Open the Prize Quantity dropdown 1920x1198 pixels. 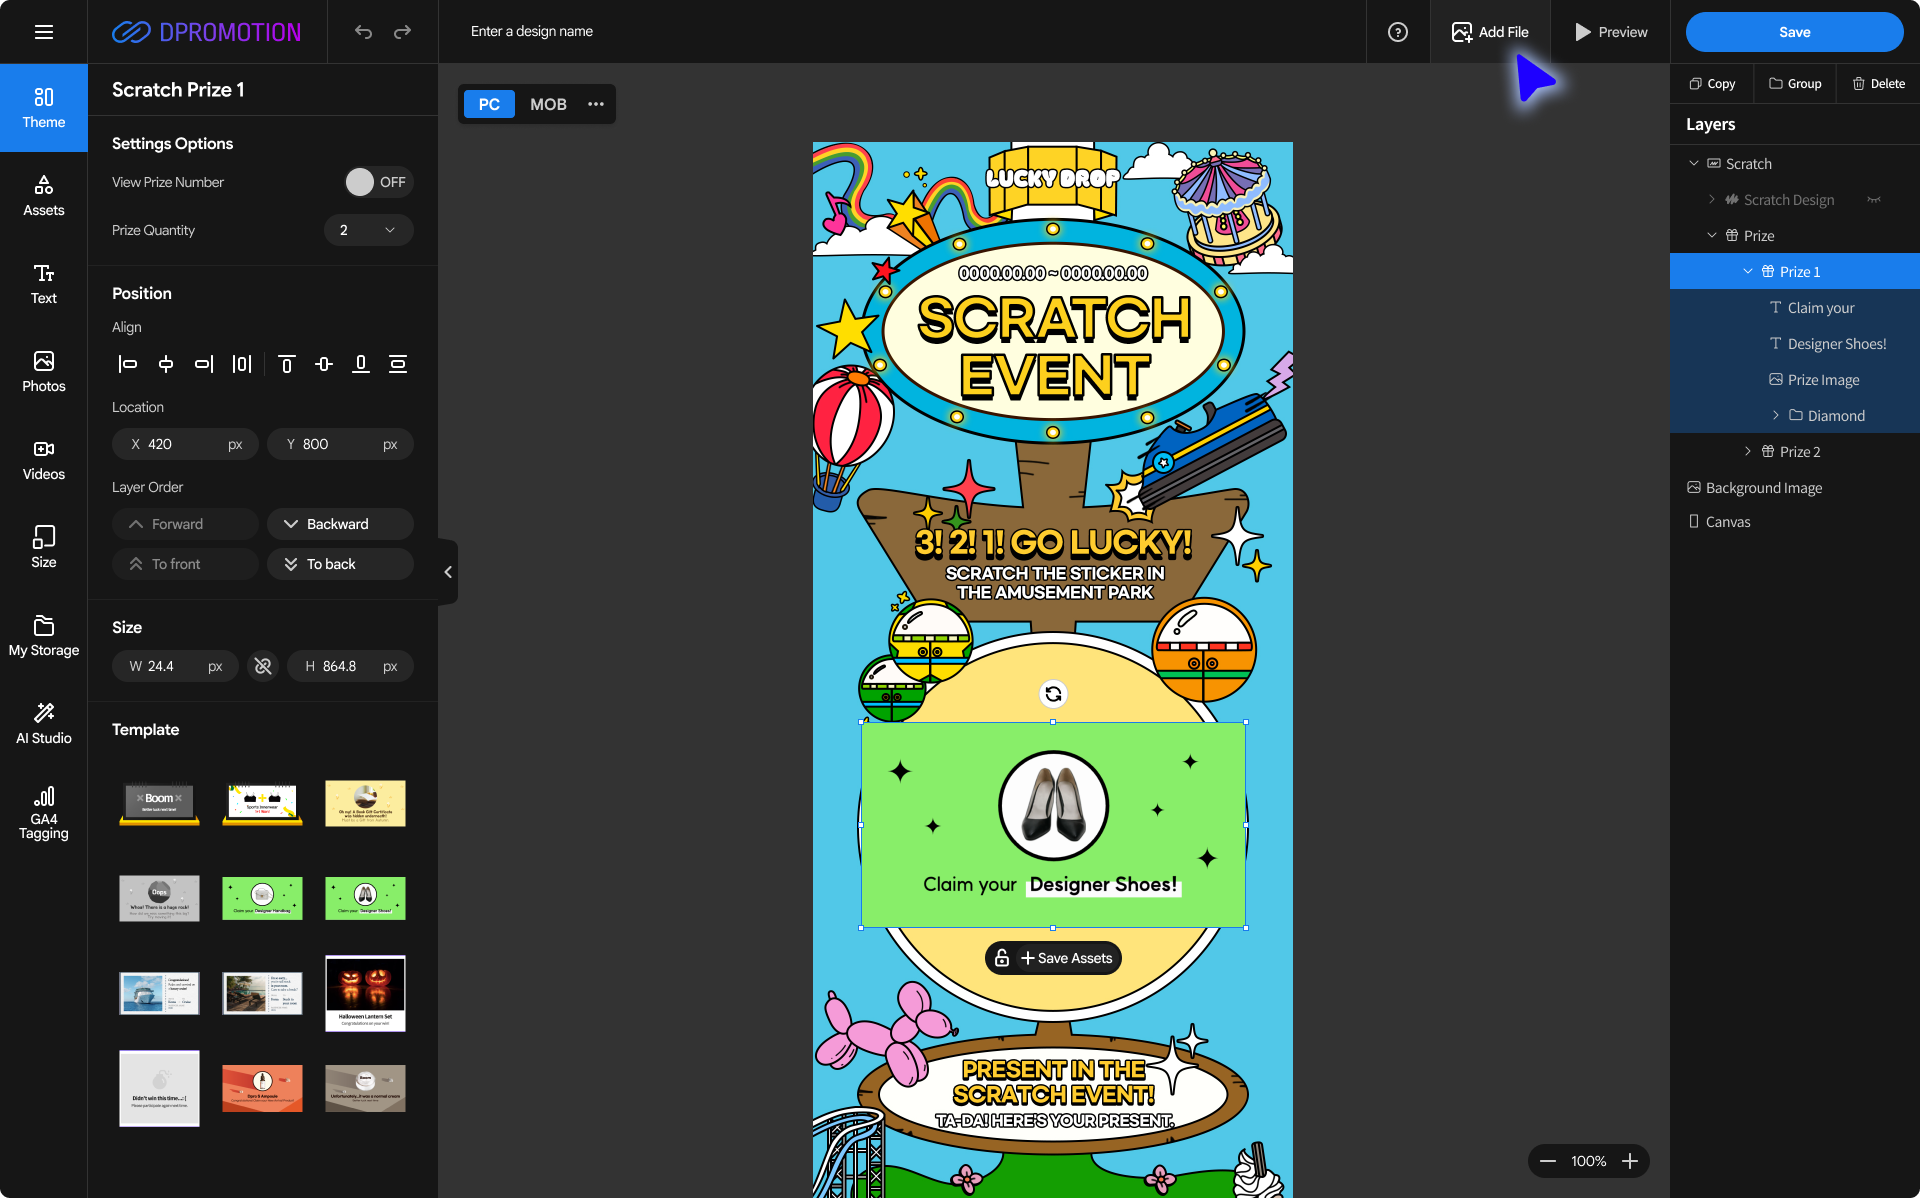368,230
